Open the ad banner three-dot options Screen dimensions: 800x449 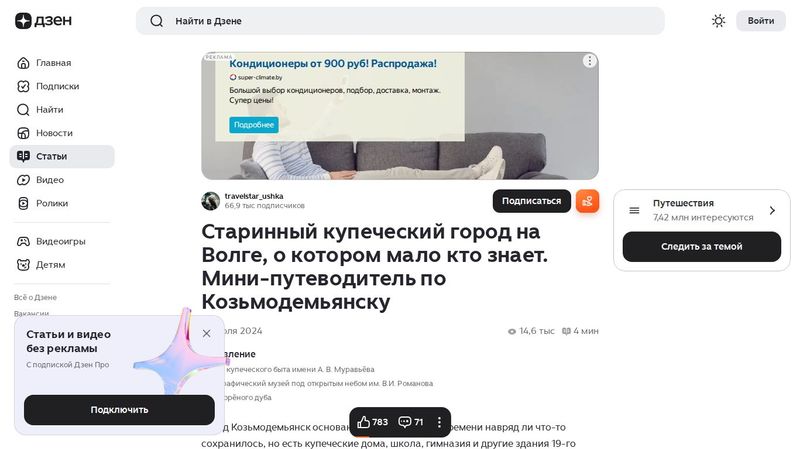[x=589, y=61]
